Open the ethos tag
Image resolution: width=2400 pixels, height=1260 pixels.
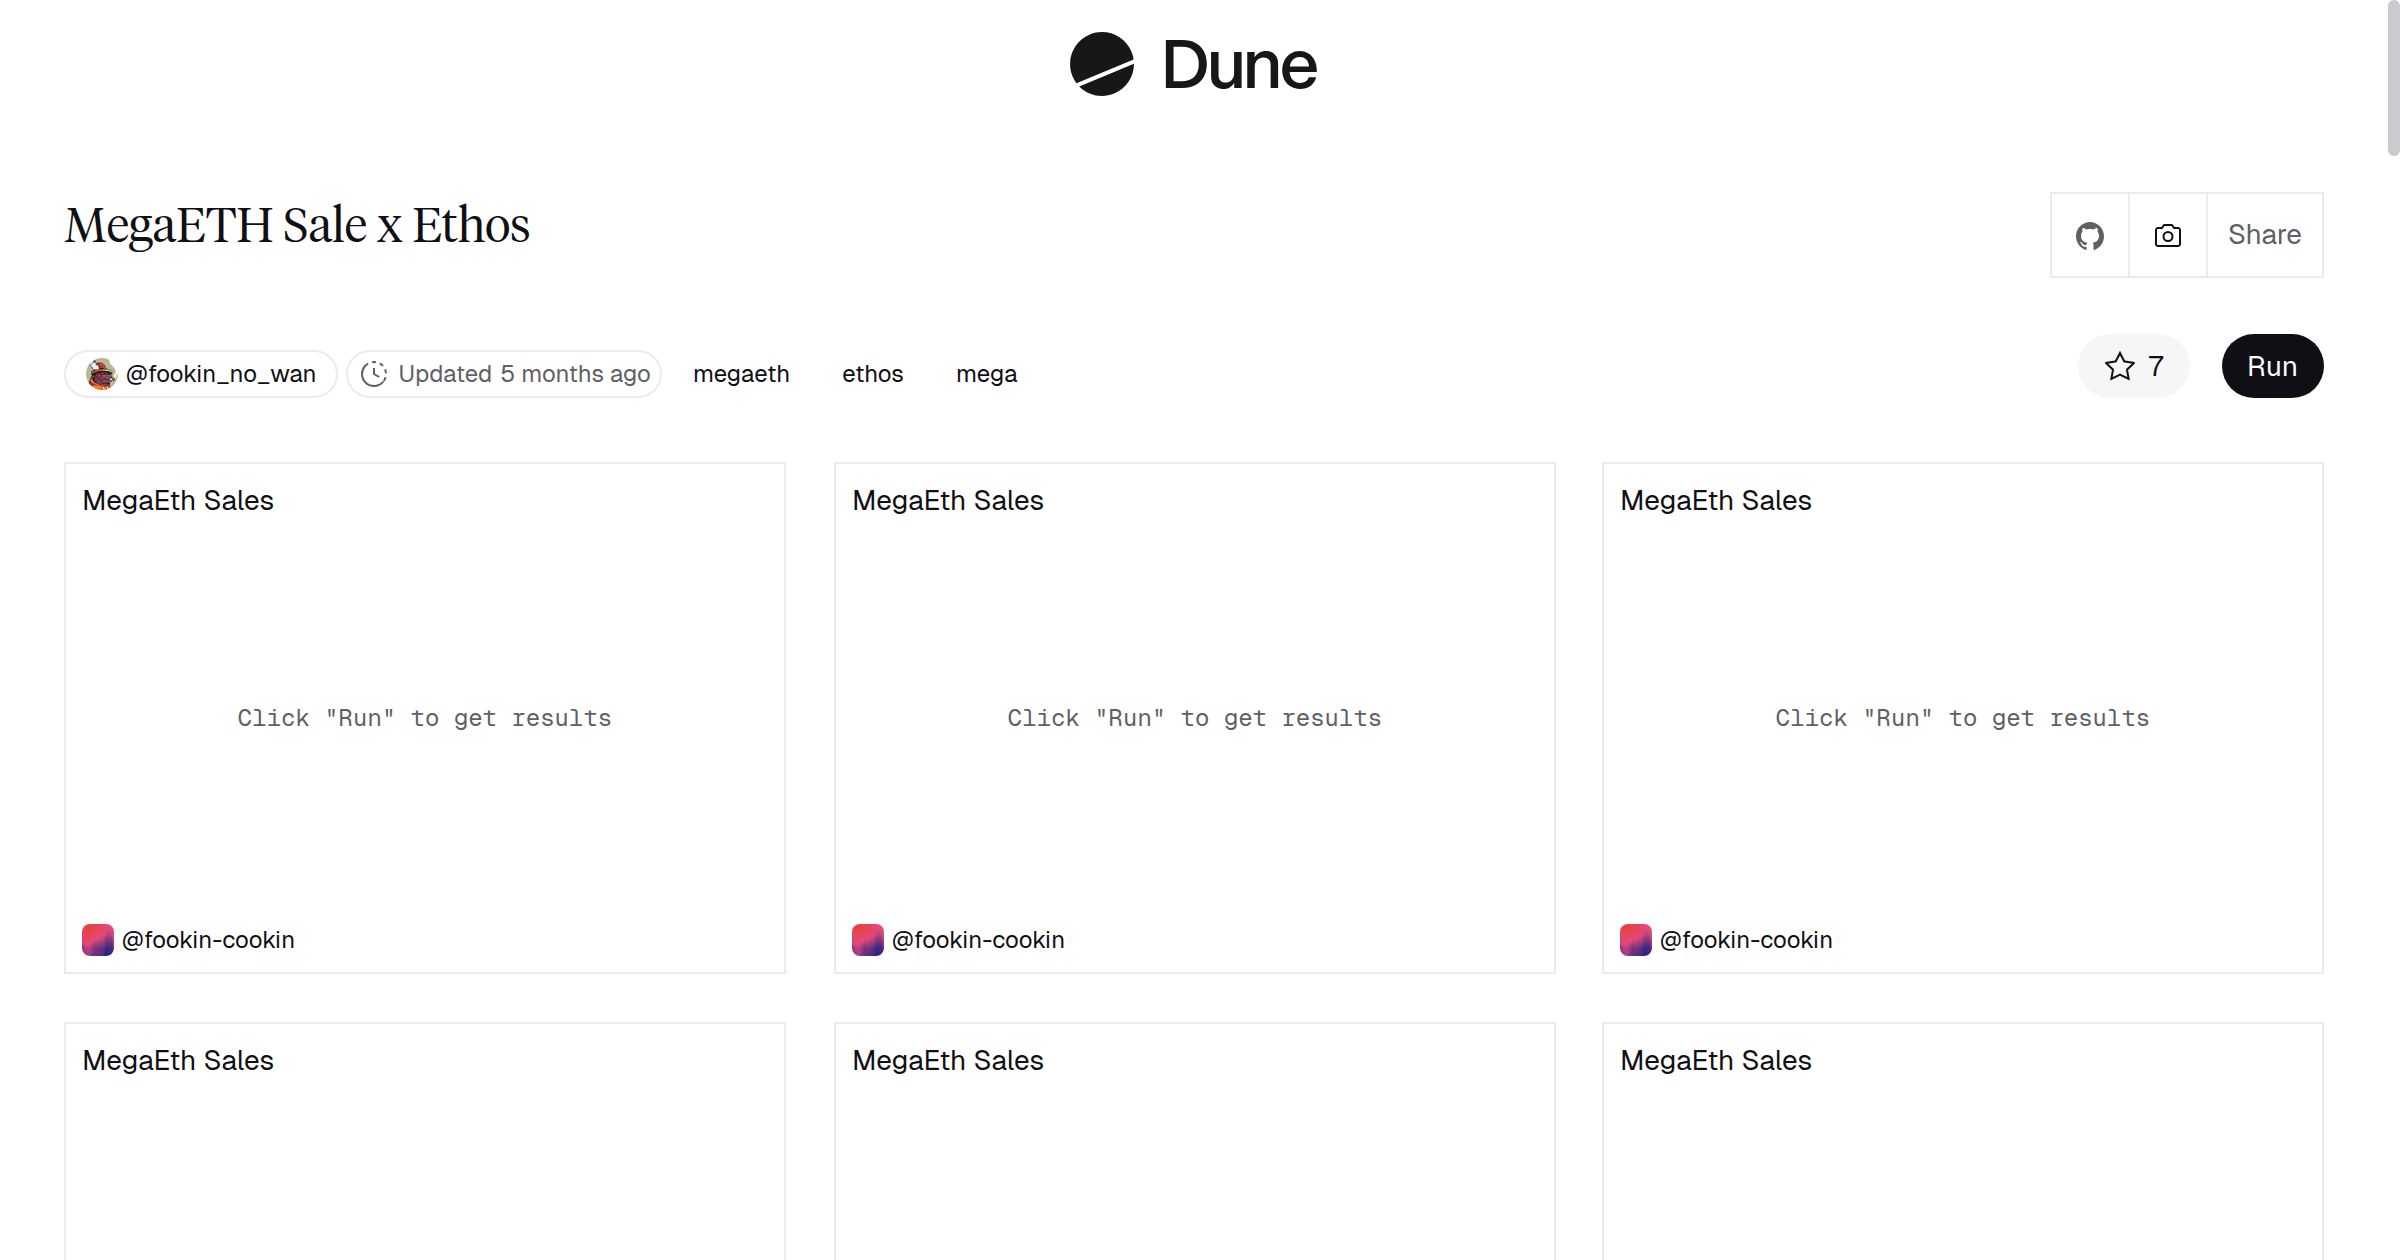[872, 373]
